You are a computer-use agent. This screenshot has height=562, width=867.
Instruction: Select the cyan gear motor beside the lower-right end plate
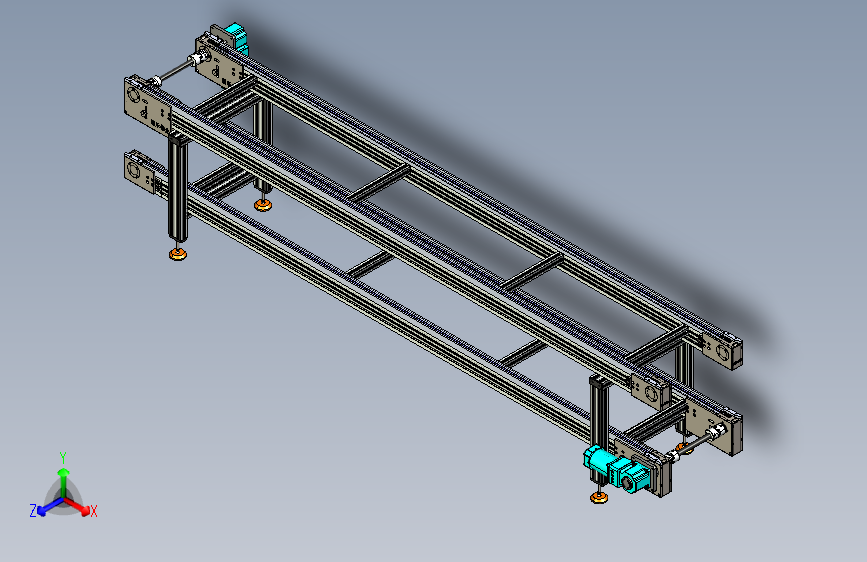point(618,470)
